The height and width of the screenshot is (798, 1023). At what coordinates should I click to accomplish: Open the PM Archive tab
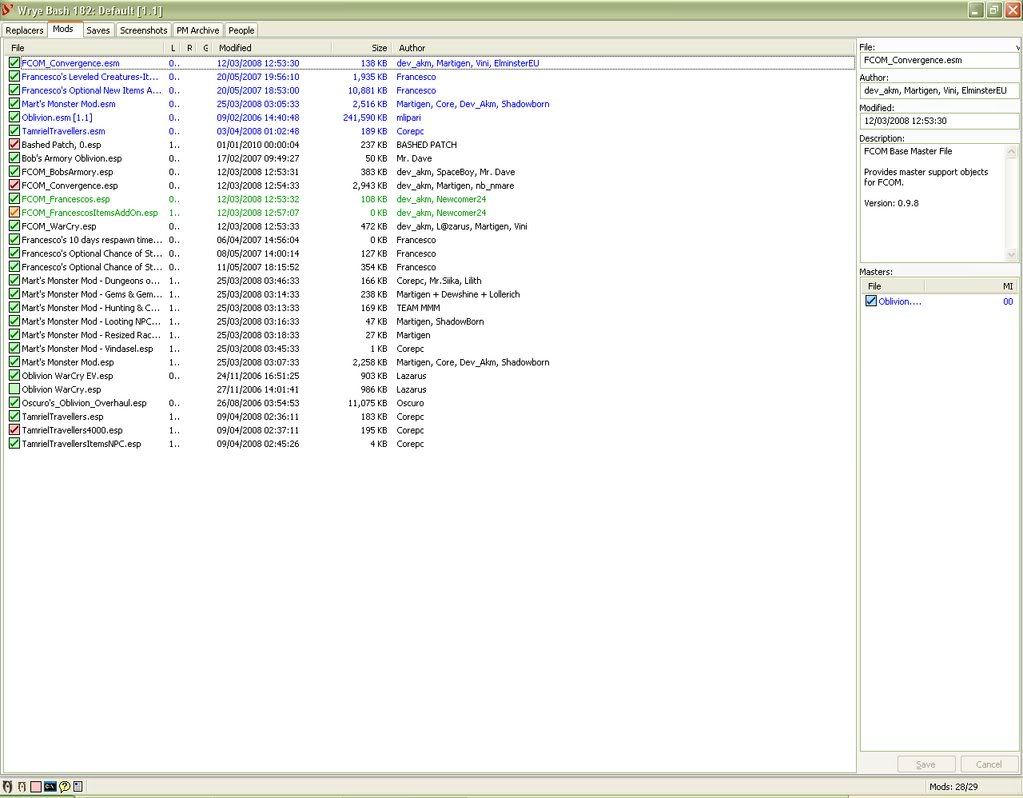(198, 30)
